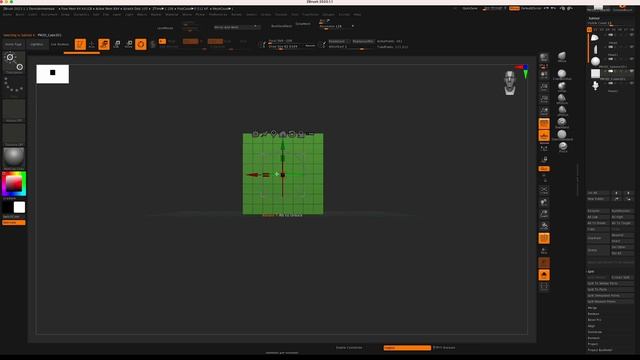Click gizmo go-to-unmasked-center location icon
The width and height of the screenshot is (640, 360).
point(273,133)
